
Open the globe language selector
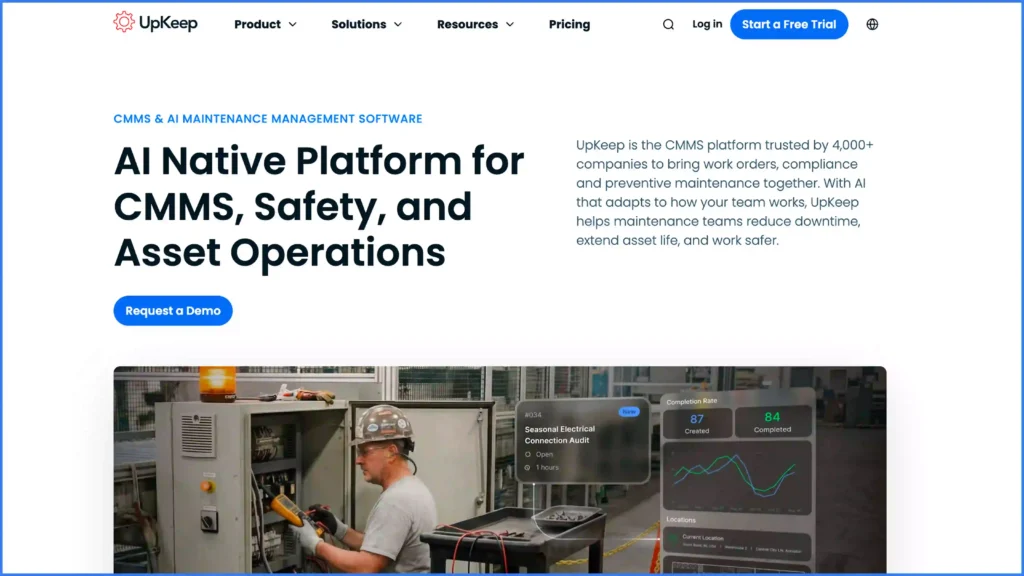[x=872, y=25]
